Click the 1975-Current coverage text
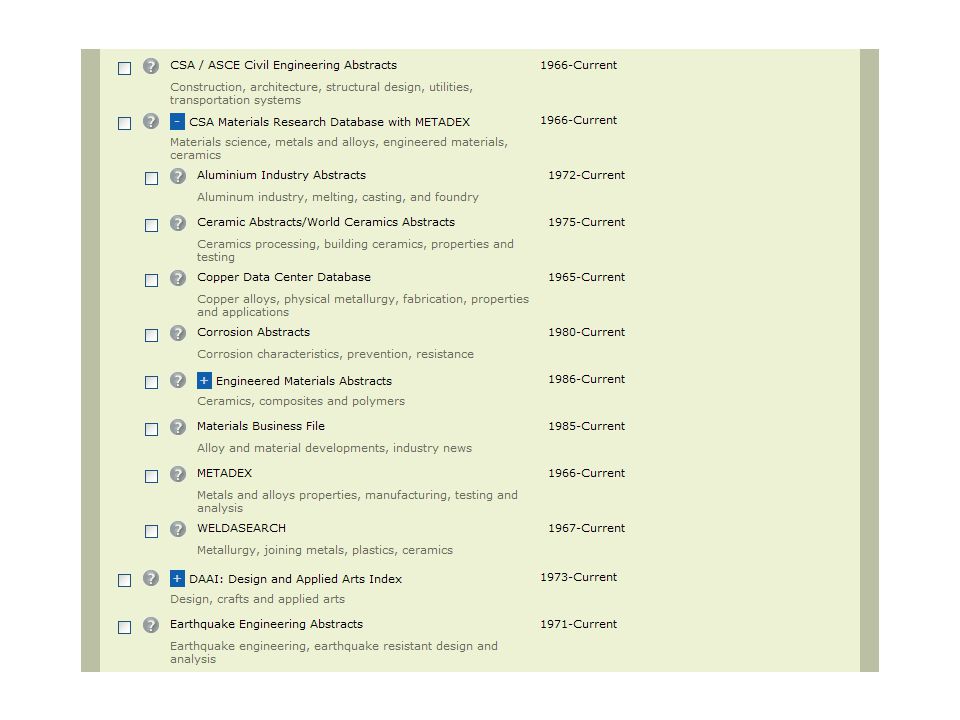The height and width of the screenshot is (720, 960). point(587,222)
